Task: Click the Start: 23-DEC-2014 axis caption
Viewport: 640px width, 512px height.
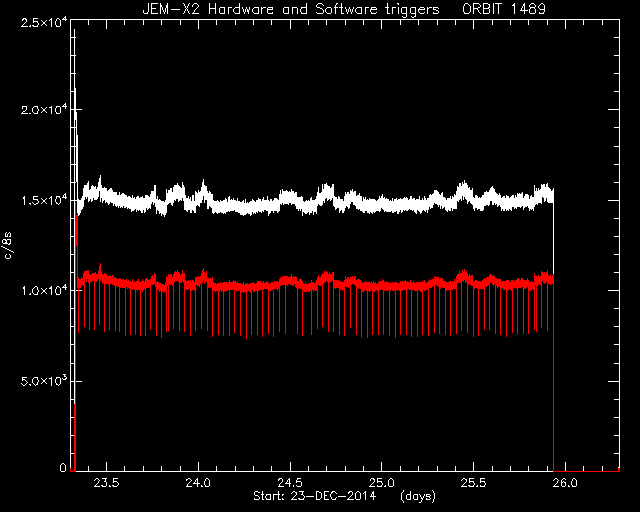Action: point(314,496)
